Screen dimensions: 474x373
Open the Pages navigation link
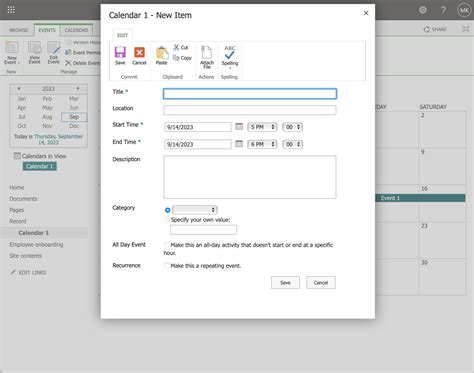tap(17, 210)
